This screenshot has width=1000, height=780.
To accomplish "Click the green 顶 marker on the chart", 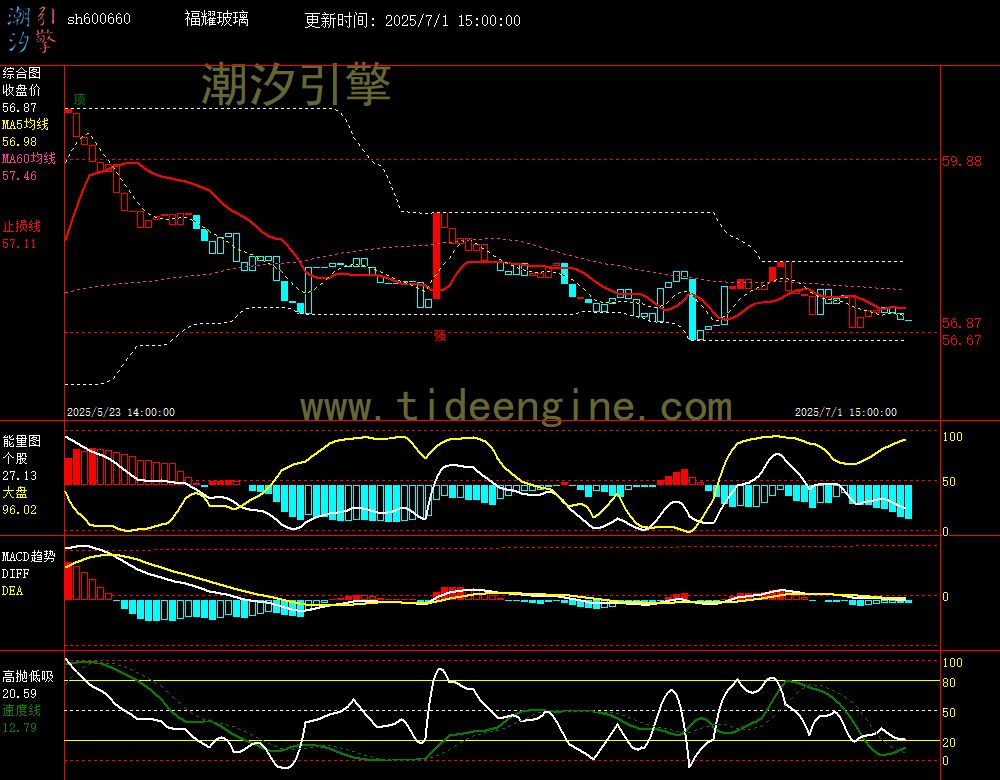I will pos(79,99).
